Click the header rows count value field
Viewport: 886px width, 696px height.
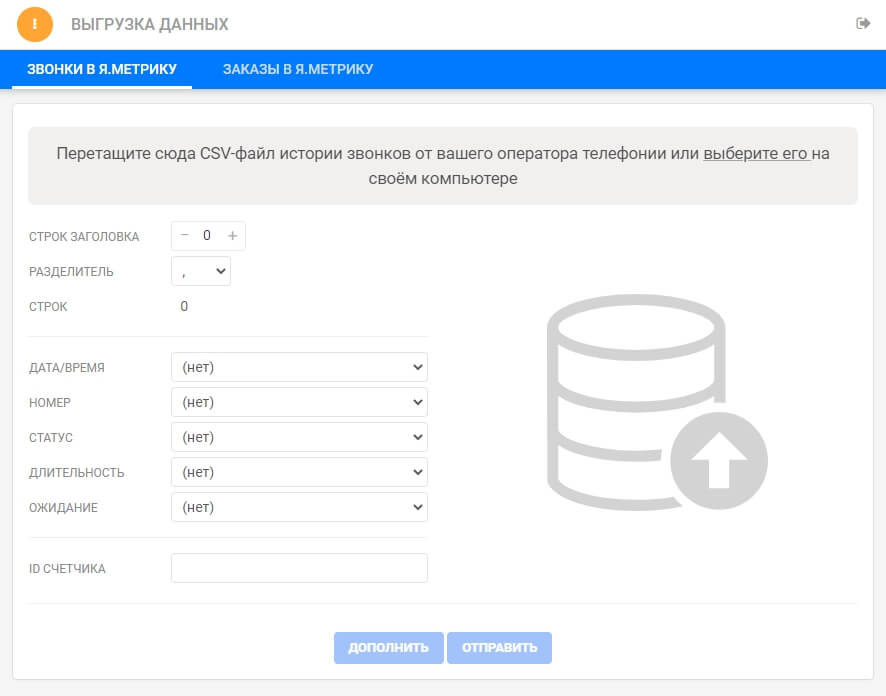coord(207,236)
